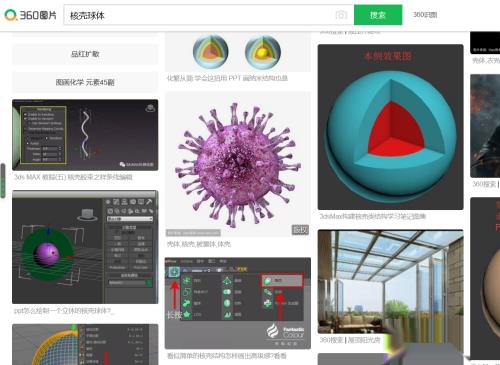Open the 3ds MAX 教程(五) caption link
The width and height of the screenshot is (500, 365).
pyautogui.click(x=73, y=177)
